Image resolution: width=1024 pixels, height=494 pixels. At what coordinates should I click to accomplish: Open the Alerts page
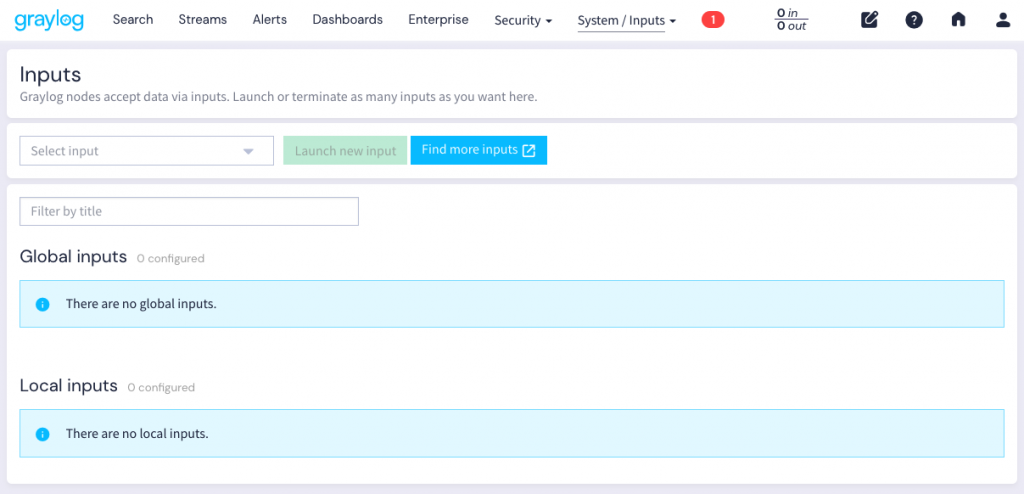[270, 20]
